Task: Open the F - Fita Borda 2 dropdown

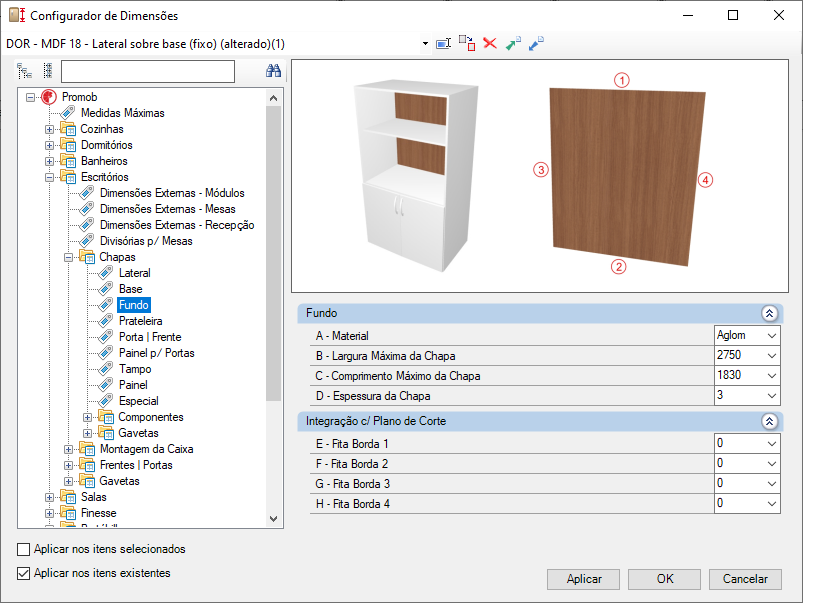Action: 771,464
